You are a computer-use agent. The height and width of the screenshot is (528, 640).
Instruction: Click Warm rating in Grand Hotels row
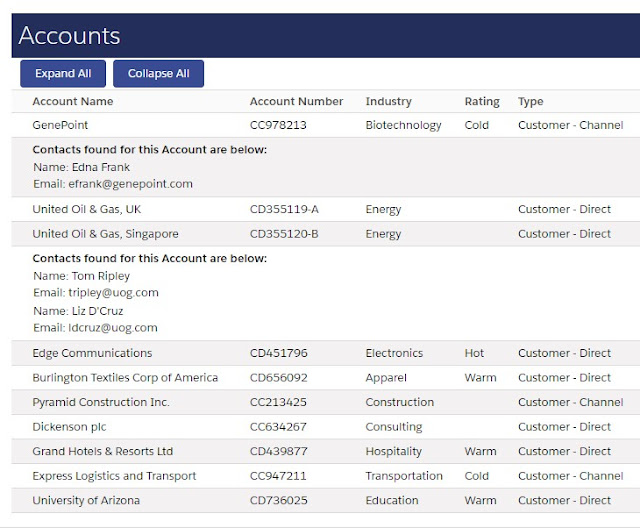click(x=480, y=451)
